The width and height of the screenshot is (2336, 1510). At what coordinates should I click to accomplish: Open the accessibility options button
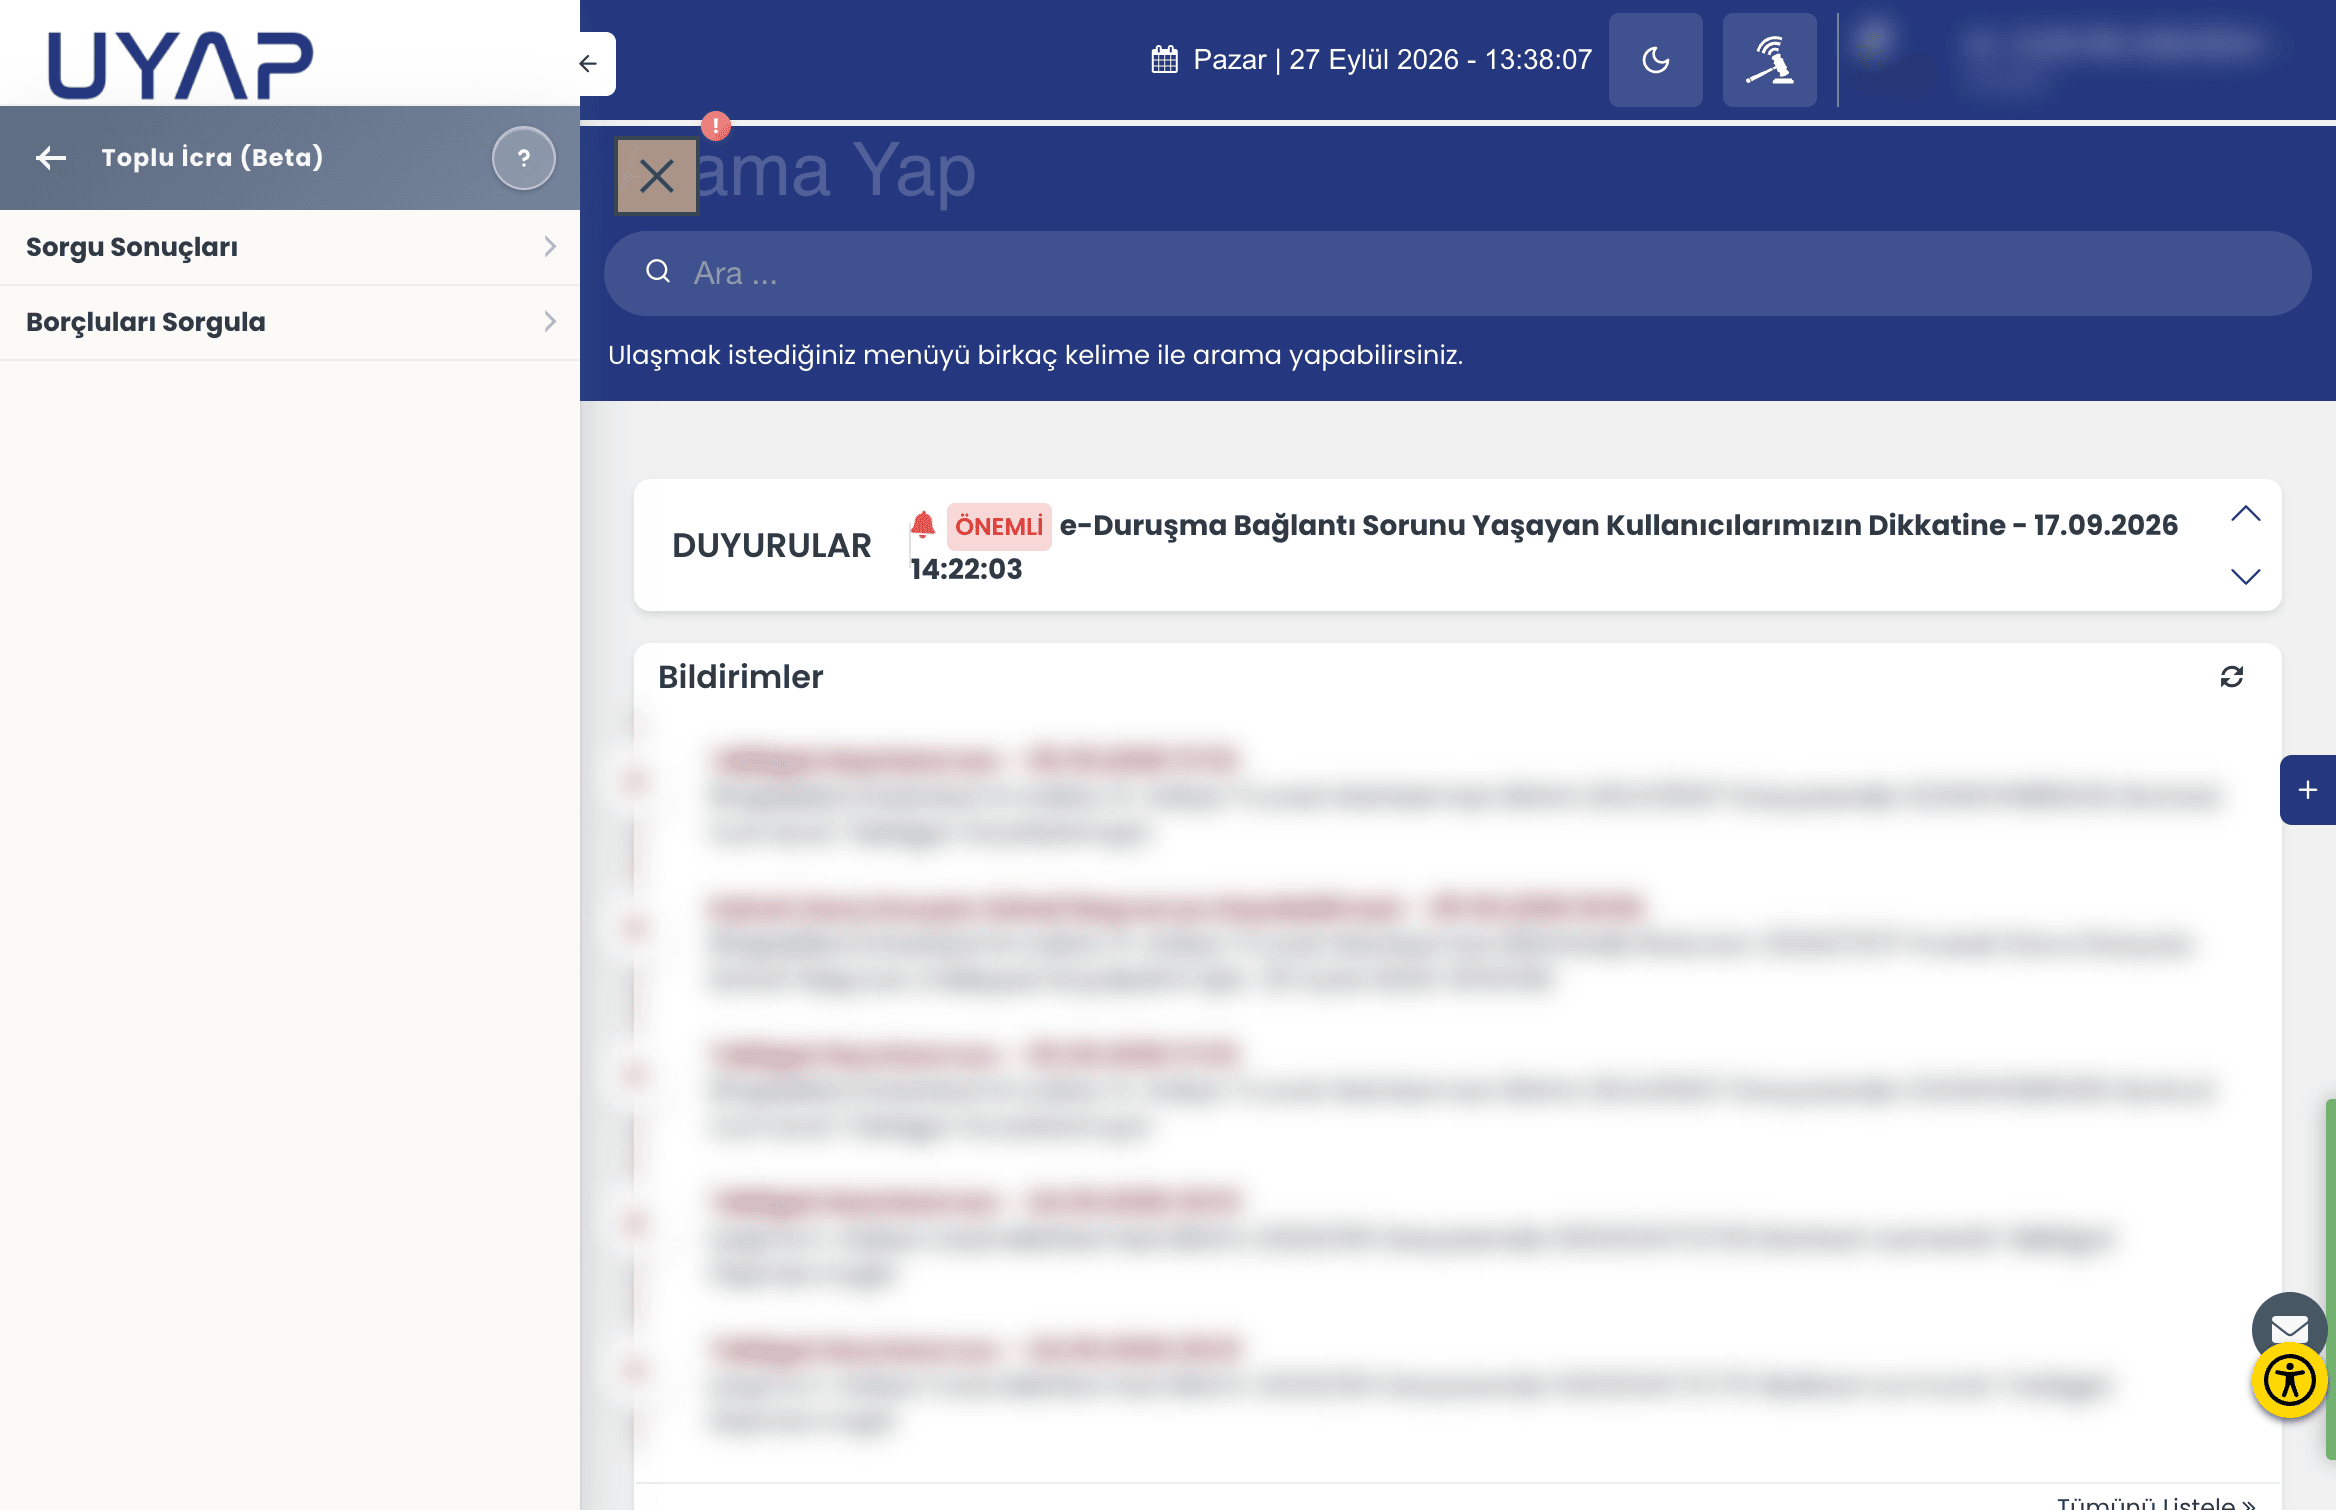pos(2289,1382)
